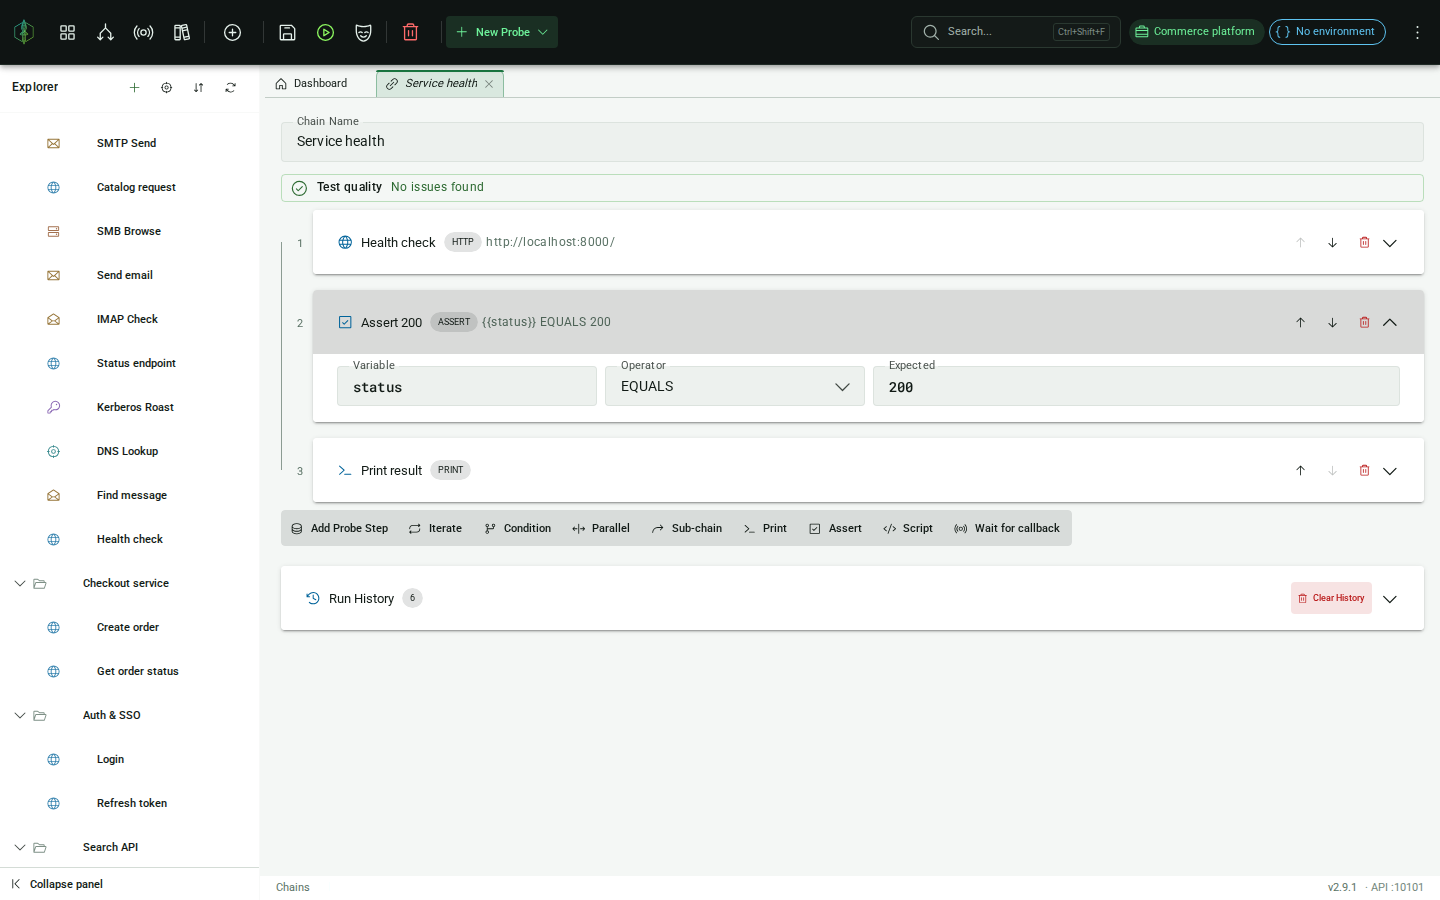Collapse the Assert 200 step

[1390, 322]
